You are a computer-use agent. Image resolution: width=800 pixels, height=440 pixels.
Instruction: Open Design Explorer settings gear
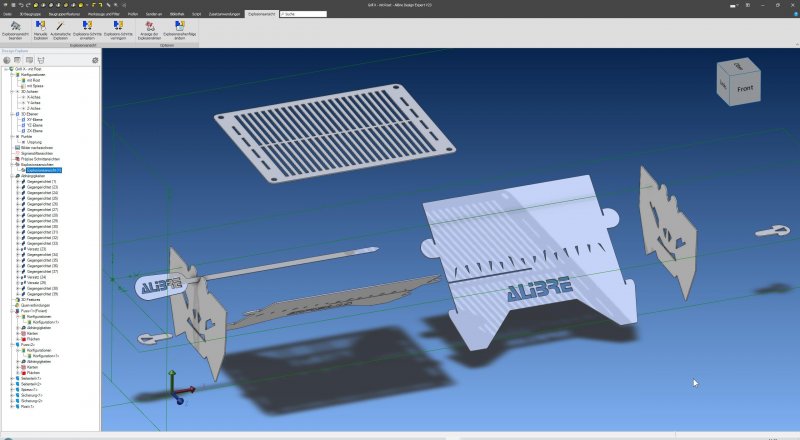95,60
